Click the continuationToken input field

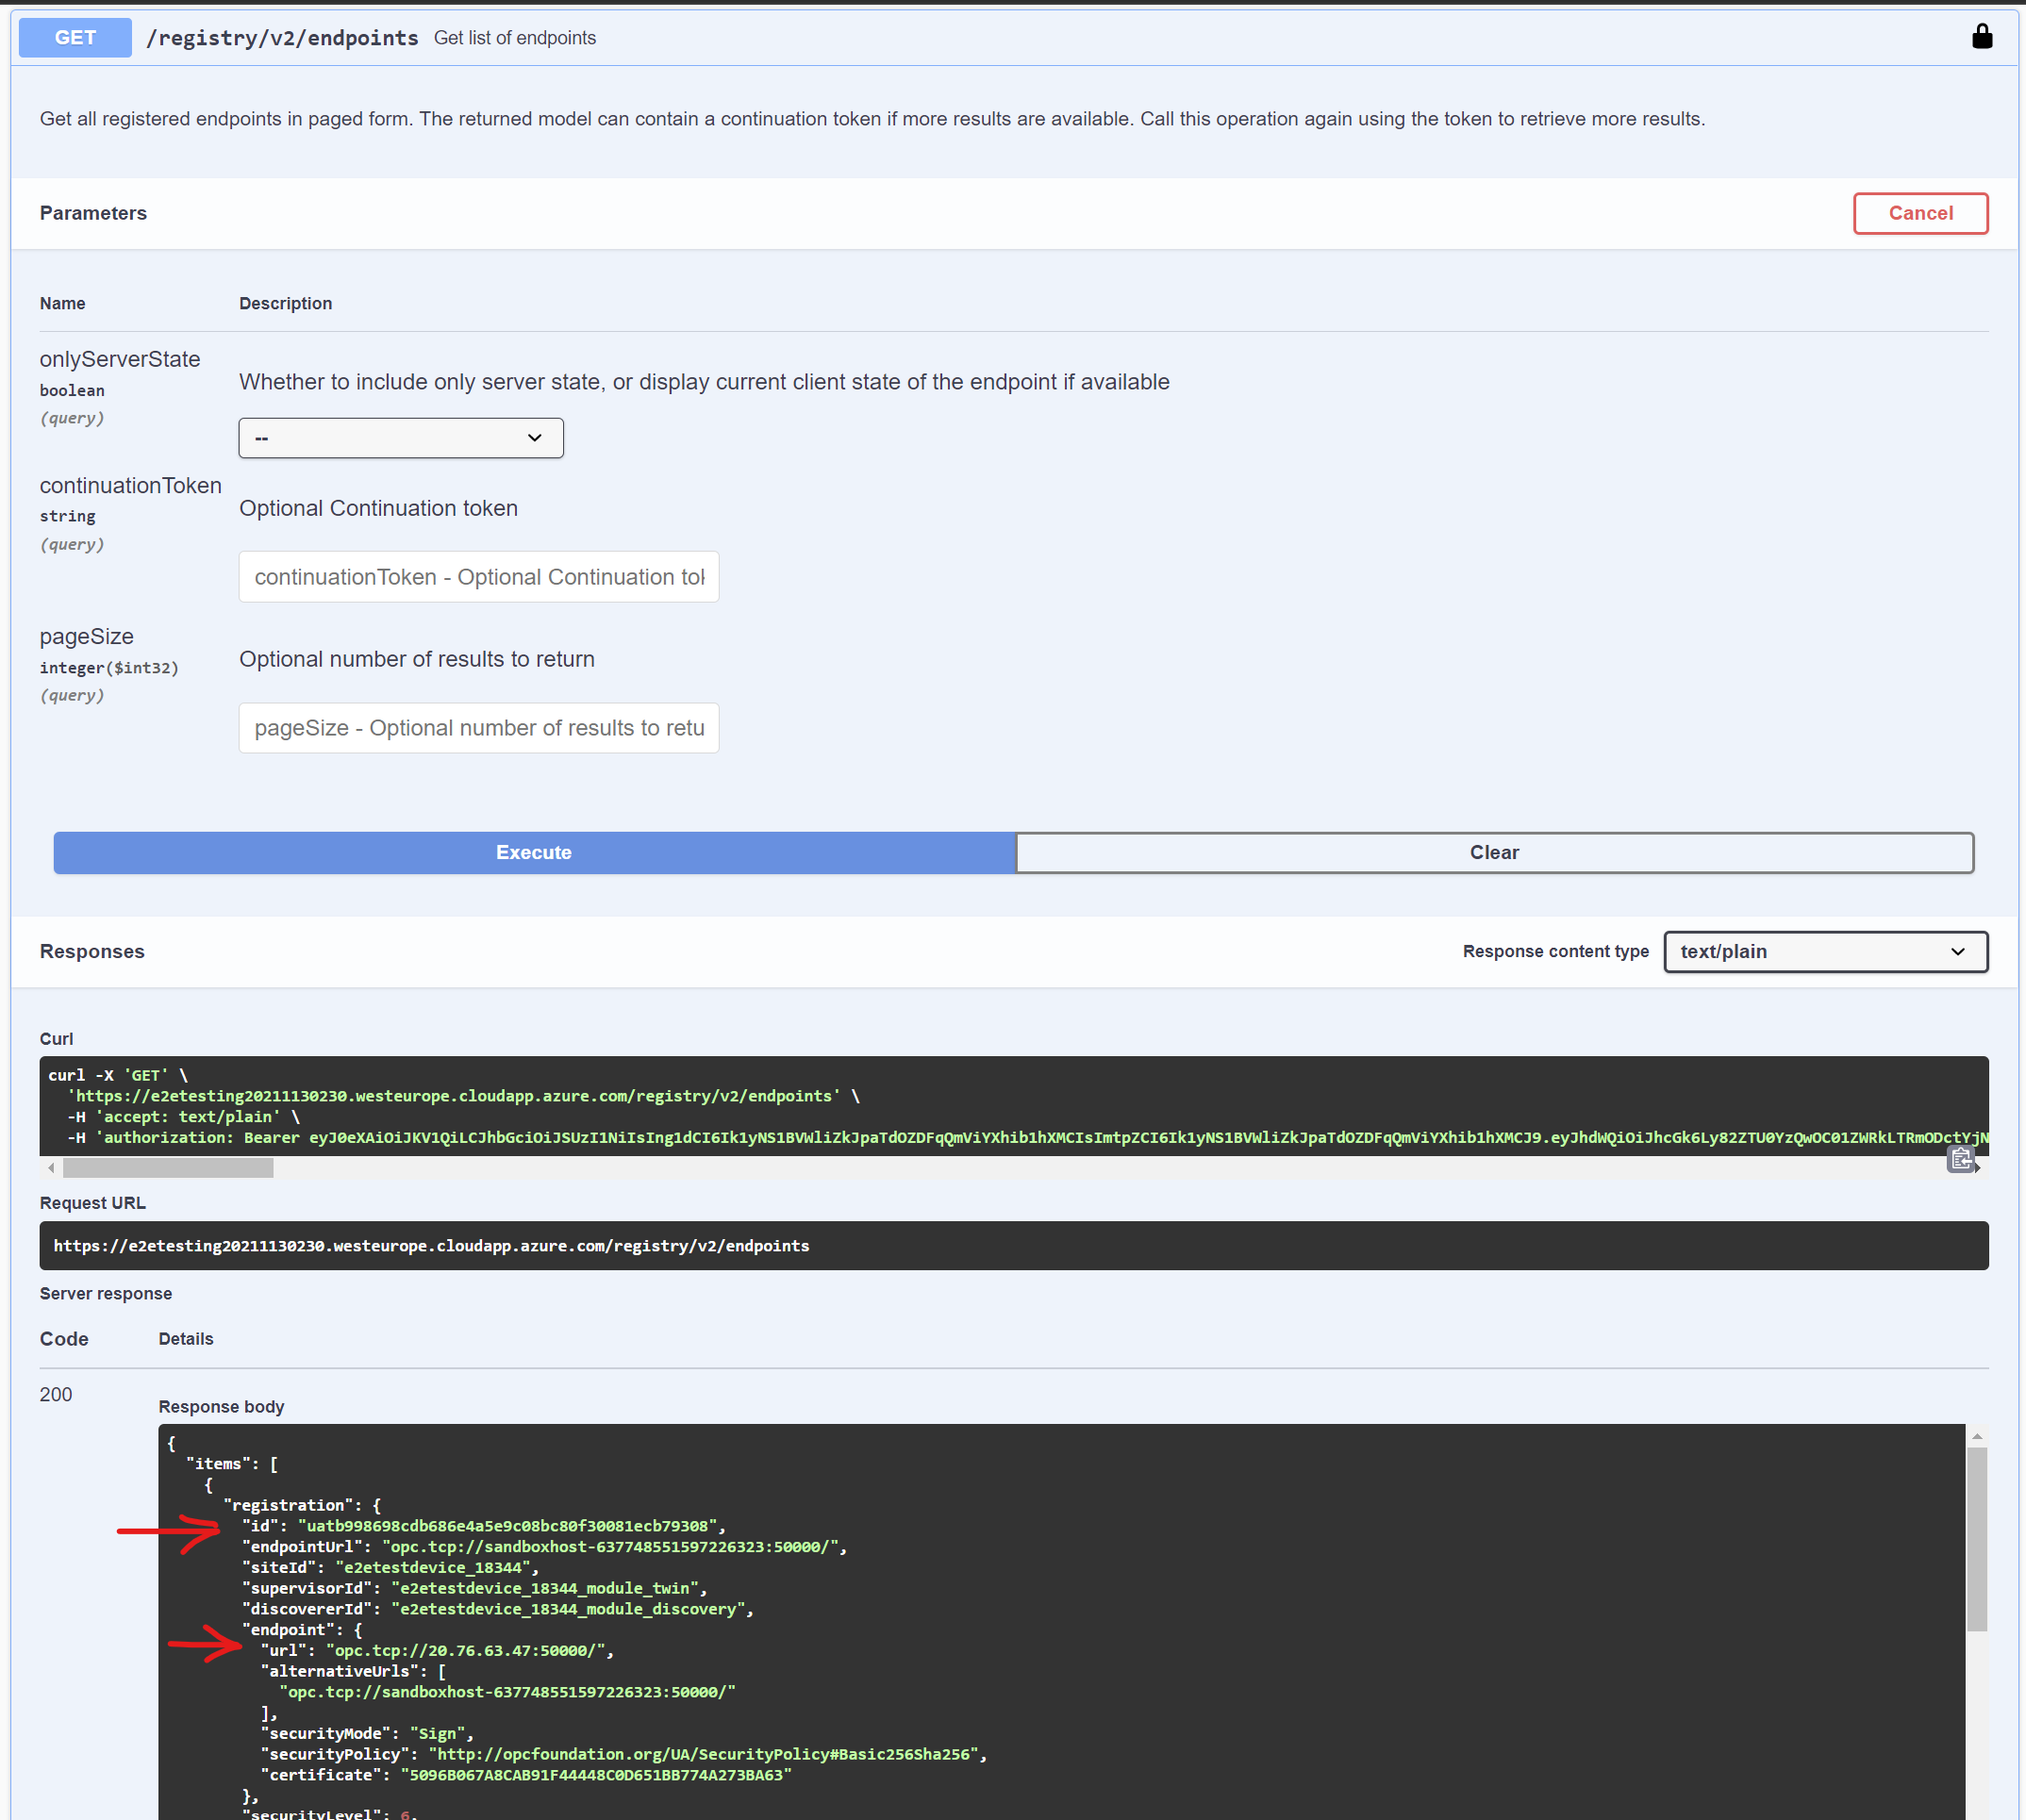[x=478, y=576]
